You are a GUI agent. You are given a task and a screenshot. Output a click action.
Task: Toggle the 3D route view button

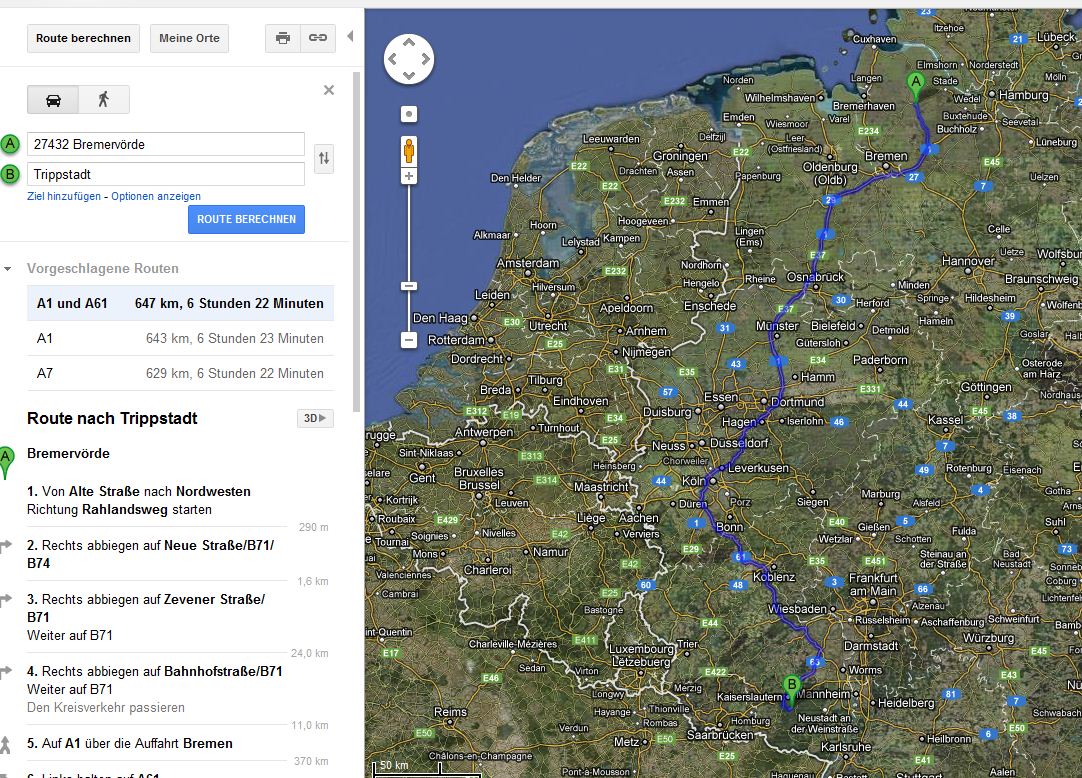tap(315, 418)
